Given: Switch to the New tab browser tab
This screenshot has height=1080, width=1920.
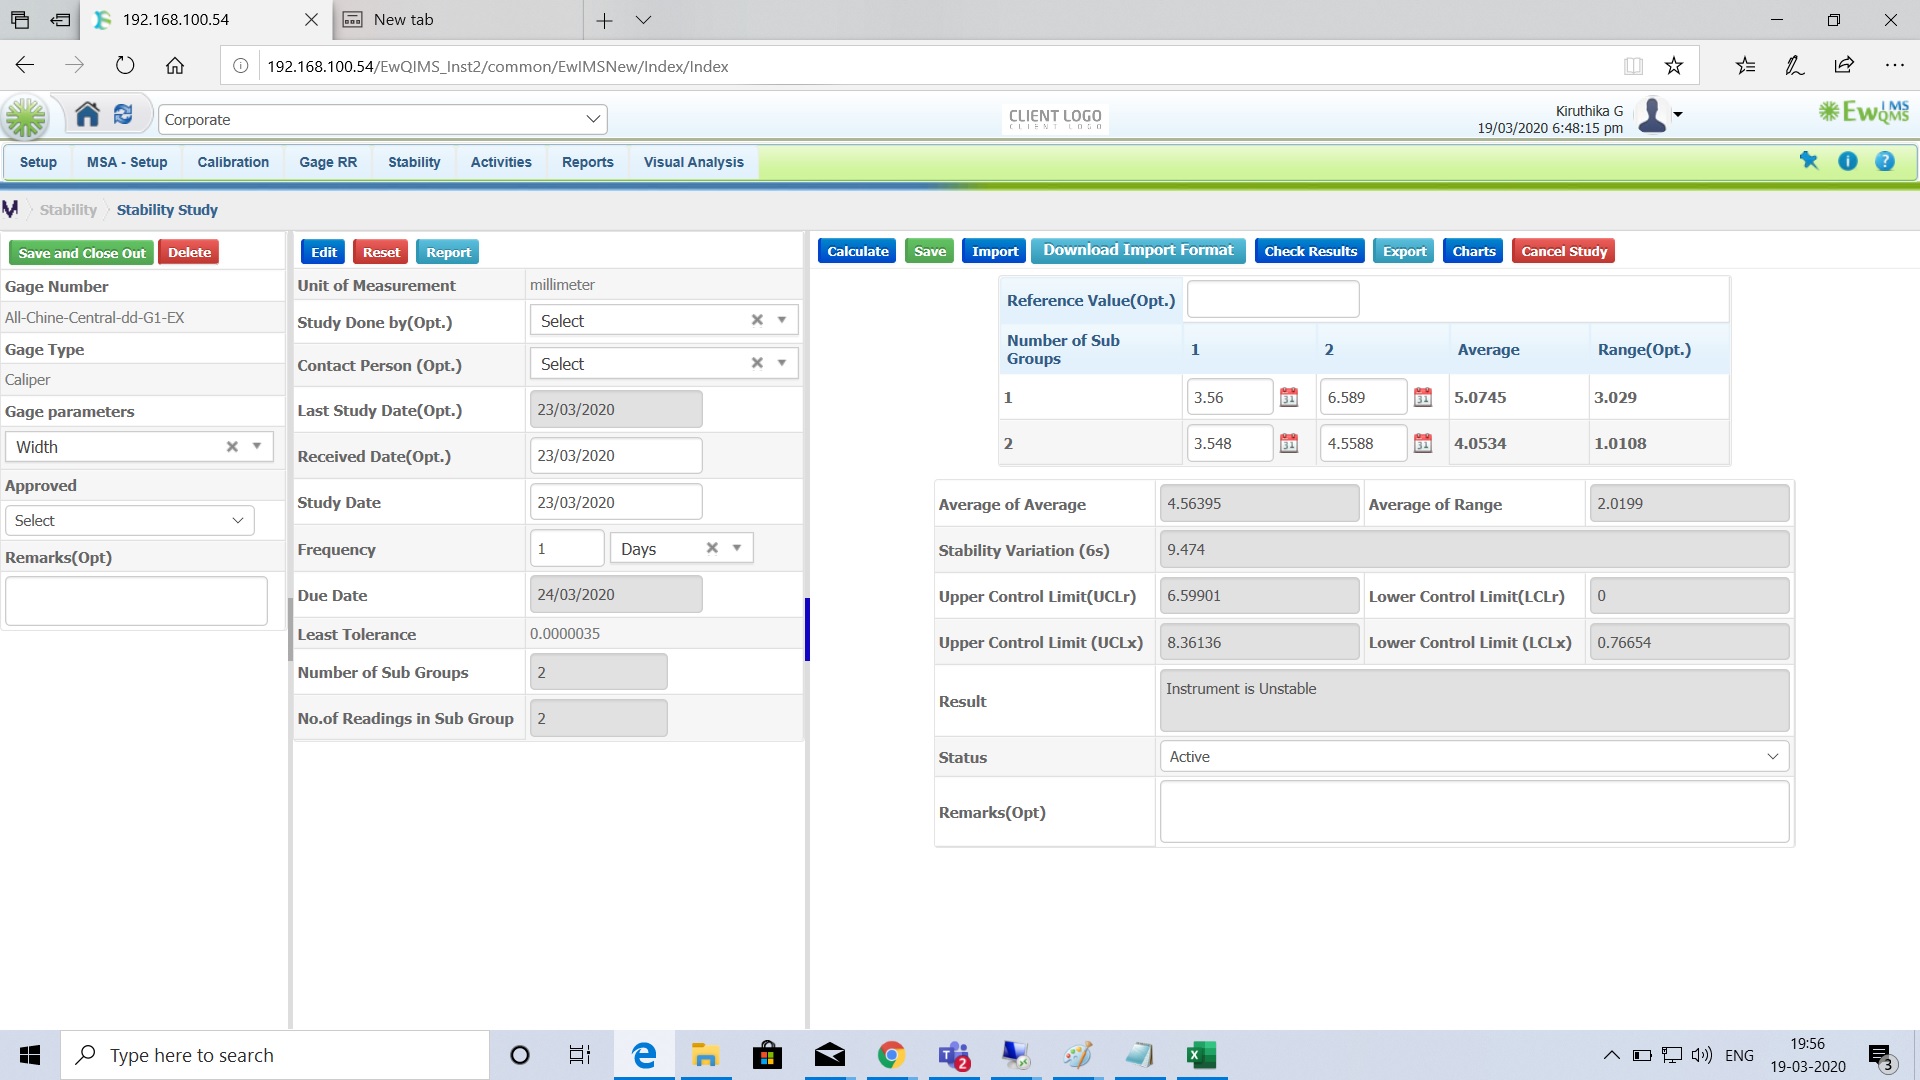Looking at the screenshot, I should (x=458, y=20).
